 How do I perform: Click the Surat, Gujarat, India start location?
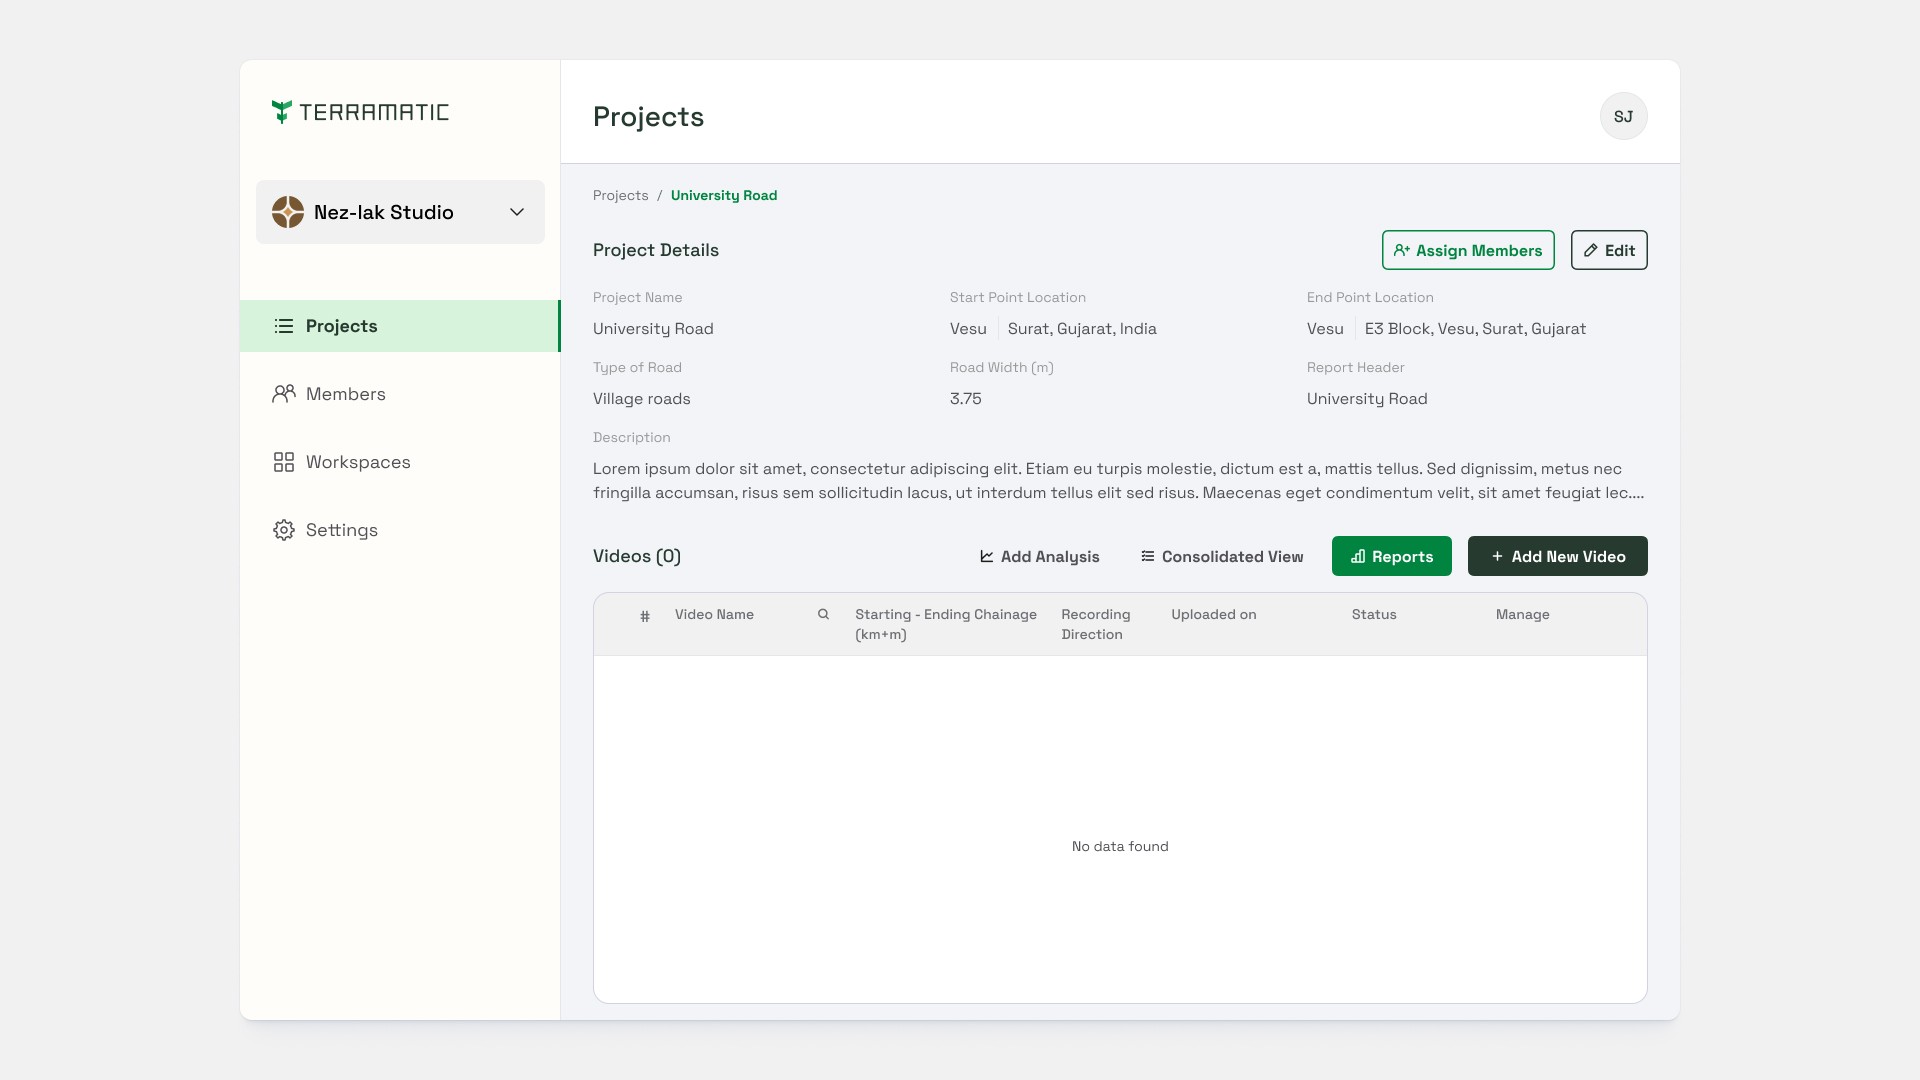(1082, 329)
